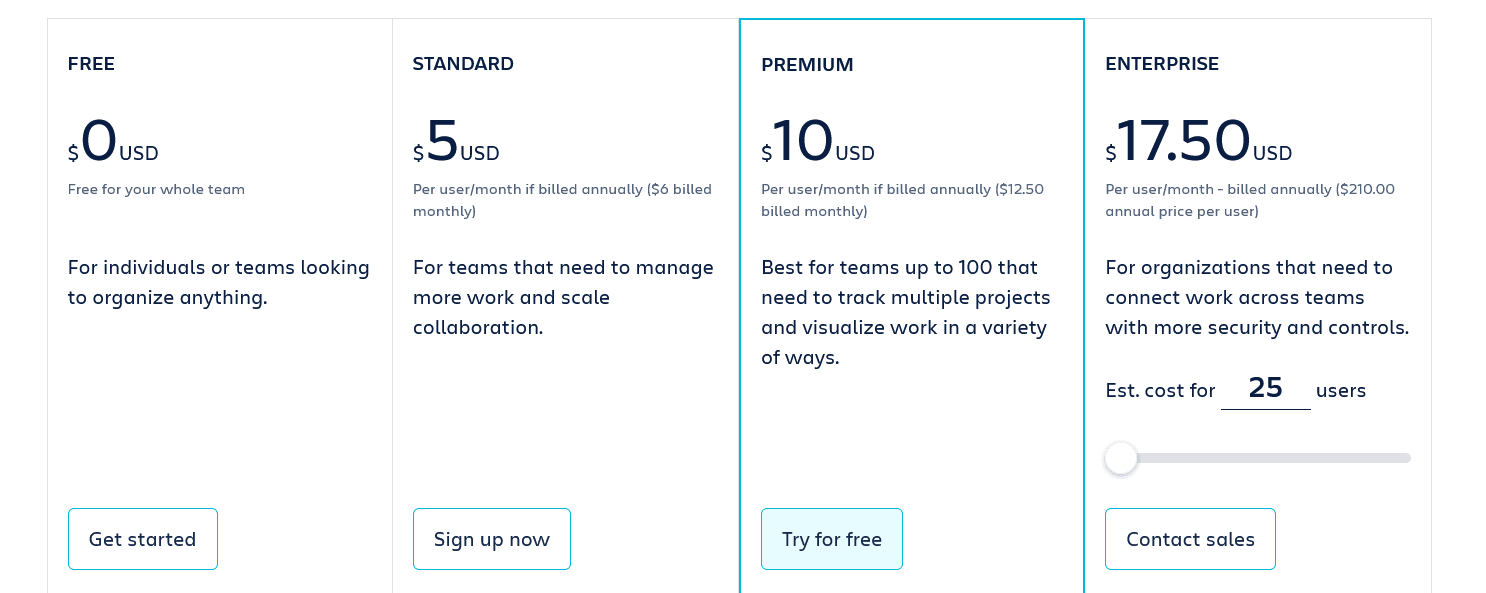
Task: Click the Get started button
Action: (143, 539)
